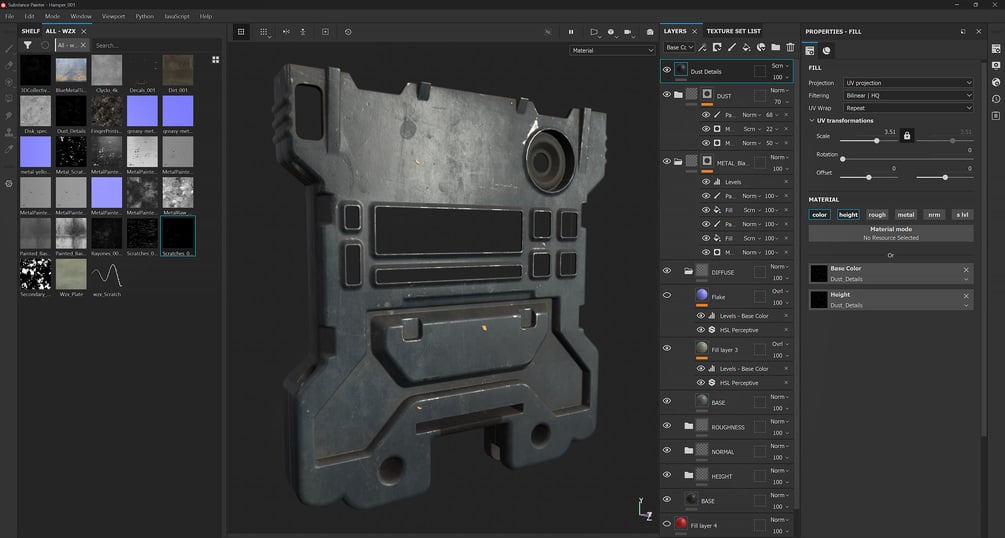
Task: Expand the ROUGHNESS folder with its folder icon
Action: (688, 426)
